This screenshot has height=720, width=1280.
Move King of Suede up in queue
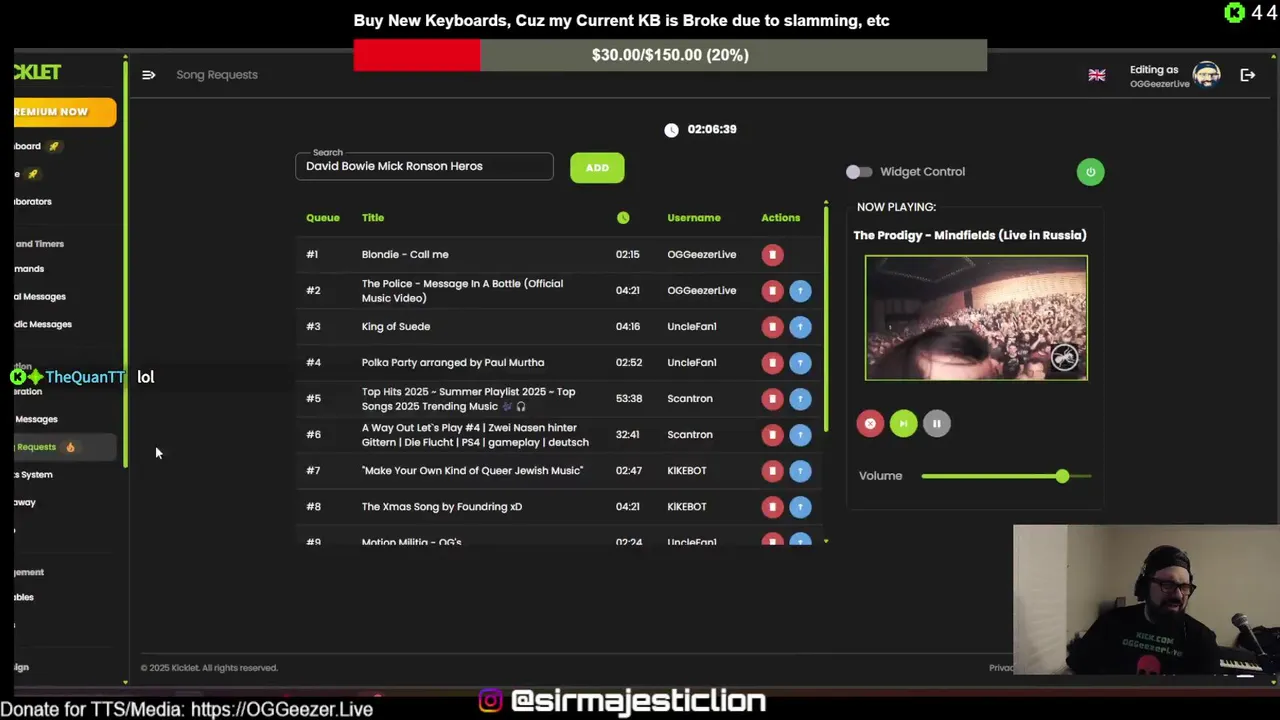[x=800, y=327]
